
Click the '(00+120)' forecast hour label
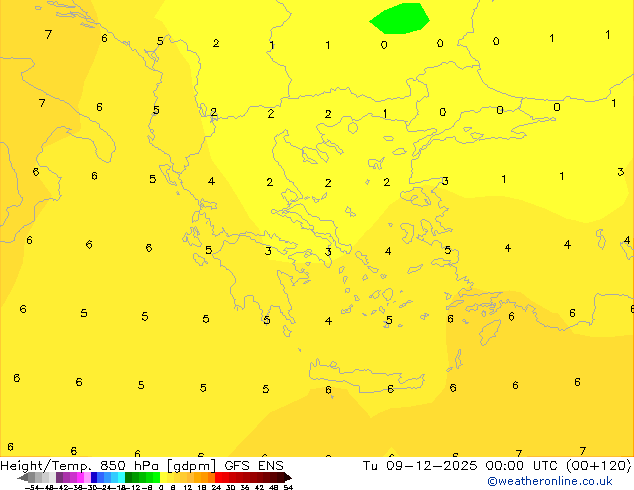click(598, 466)
